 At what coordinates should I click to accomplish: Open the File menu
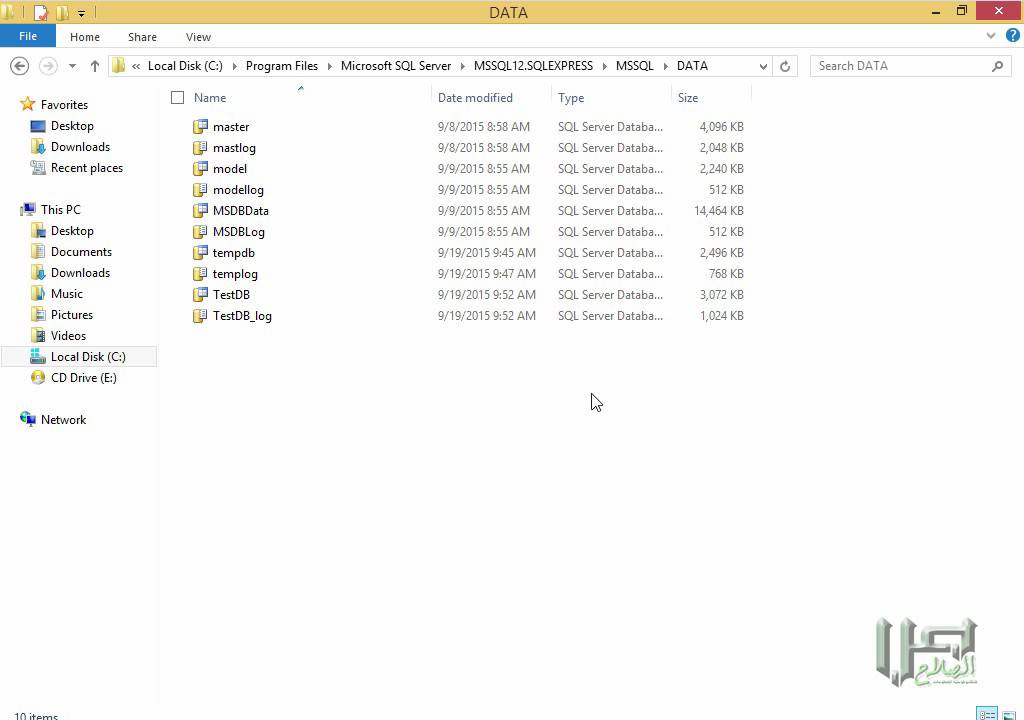(x=28, y=36)
